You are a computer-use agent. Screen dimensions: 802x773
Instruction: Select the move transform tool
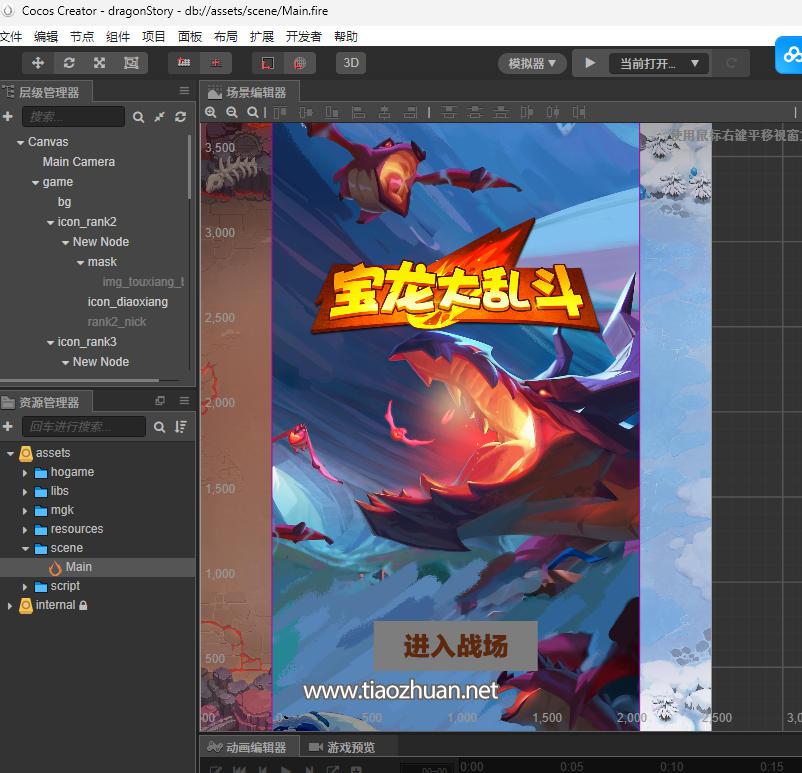pyautogui.click(x=38, y=63)
